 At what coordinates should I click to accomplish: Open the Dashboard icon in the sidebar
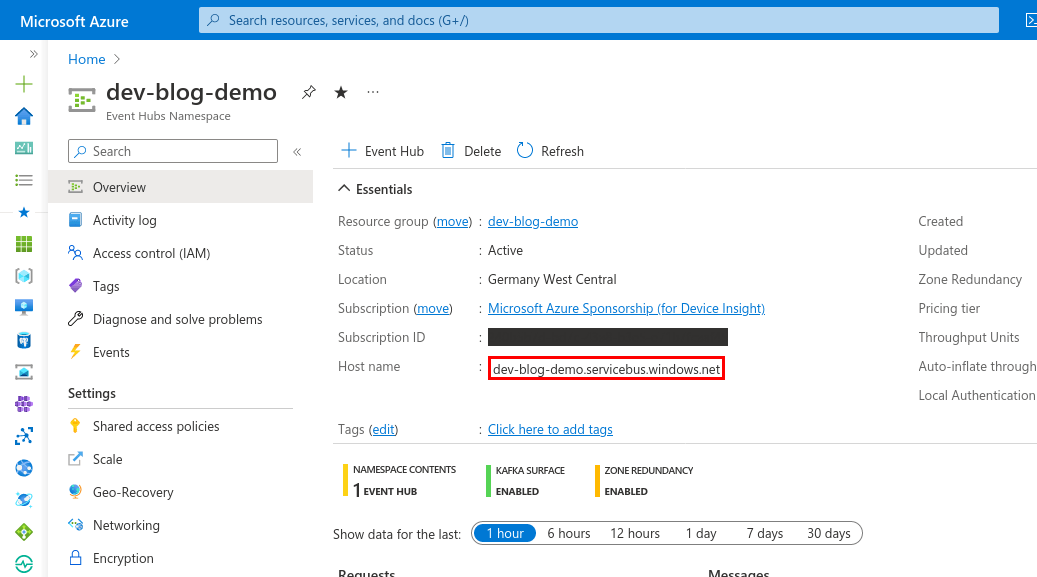tap(23, 146)
